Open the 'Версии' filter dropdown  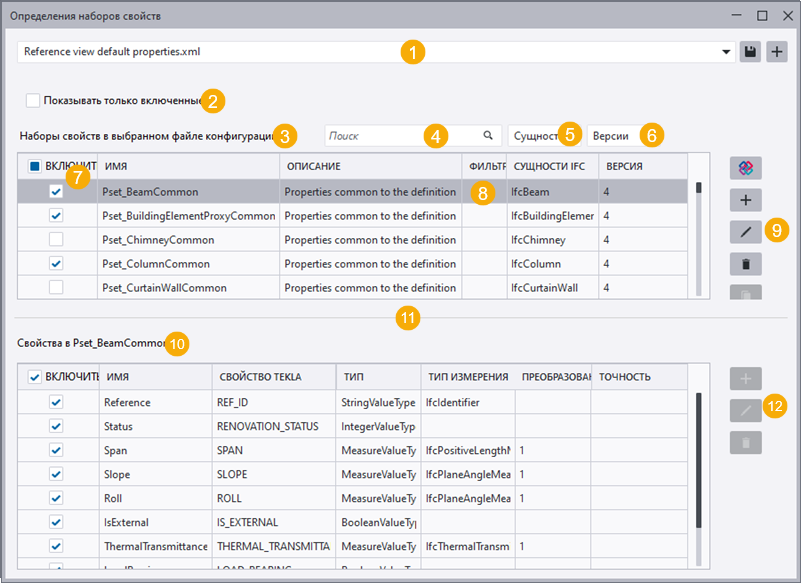[x=610, y=135]
